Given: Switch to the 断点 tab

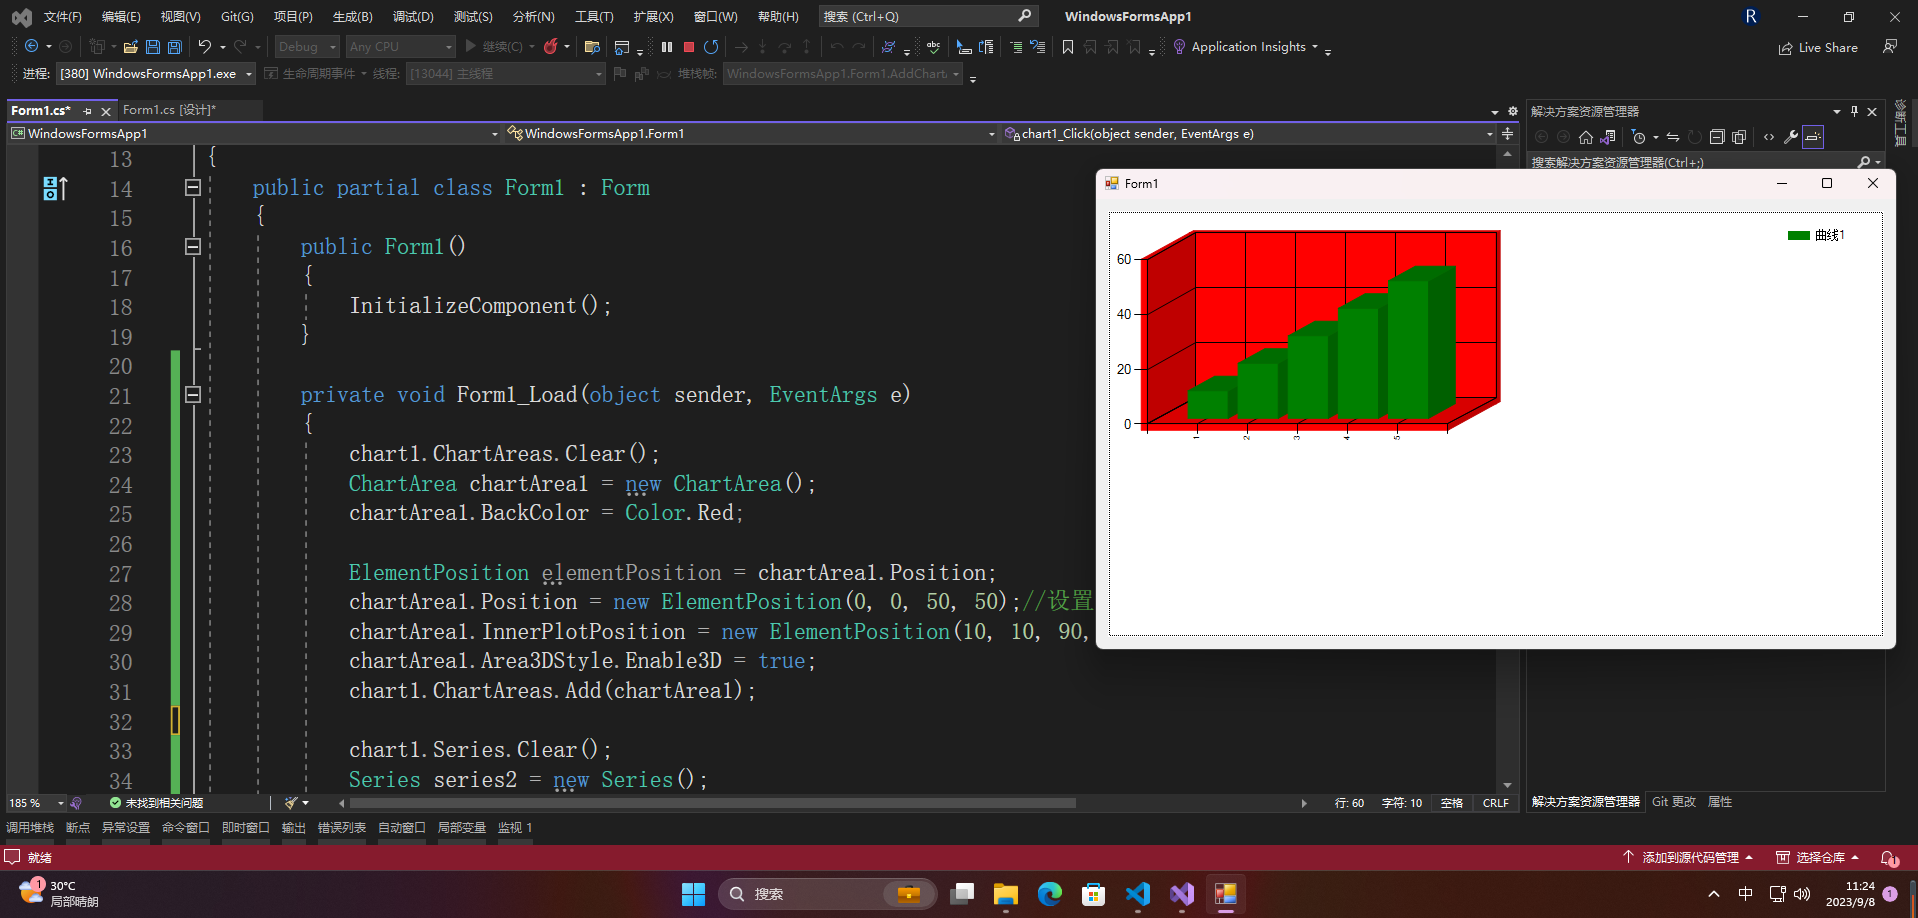Looking at the screenshot, I should pos(78,828).
